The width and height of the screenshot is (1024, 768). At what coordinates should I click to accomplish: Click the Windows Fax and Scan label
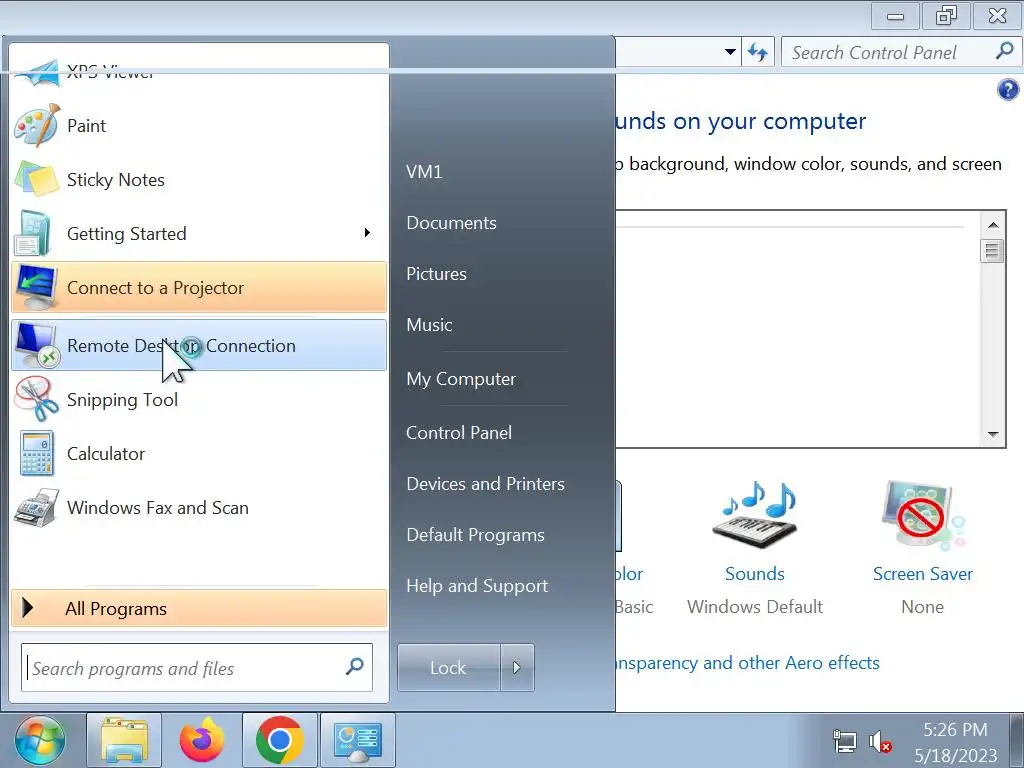(x=157, y=507)
